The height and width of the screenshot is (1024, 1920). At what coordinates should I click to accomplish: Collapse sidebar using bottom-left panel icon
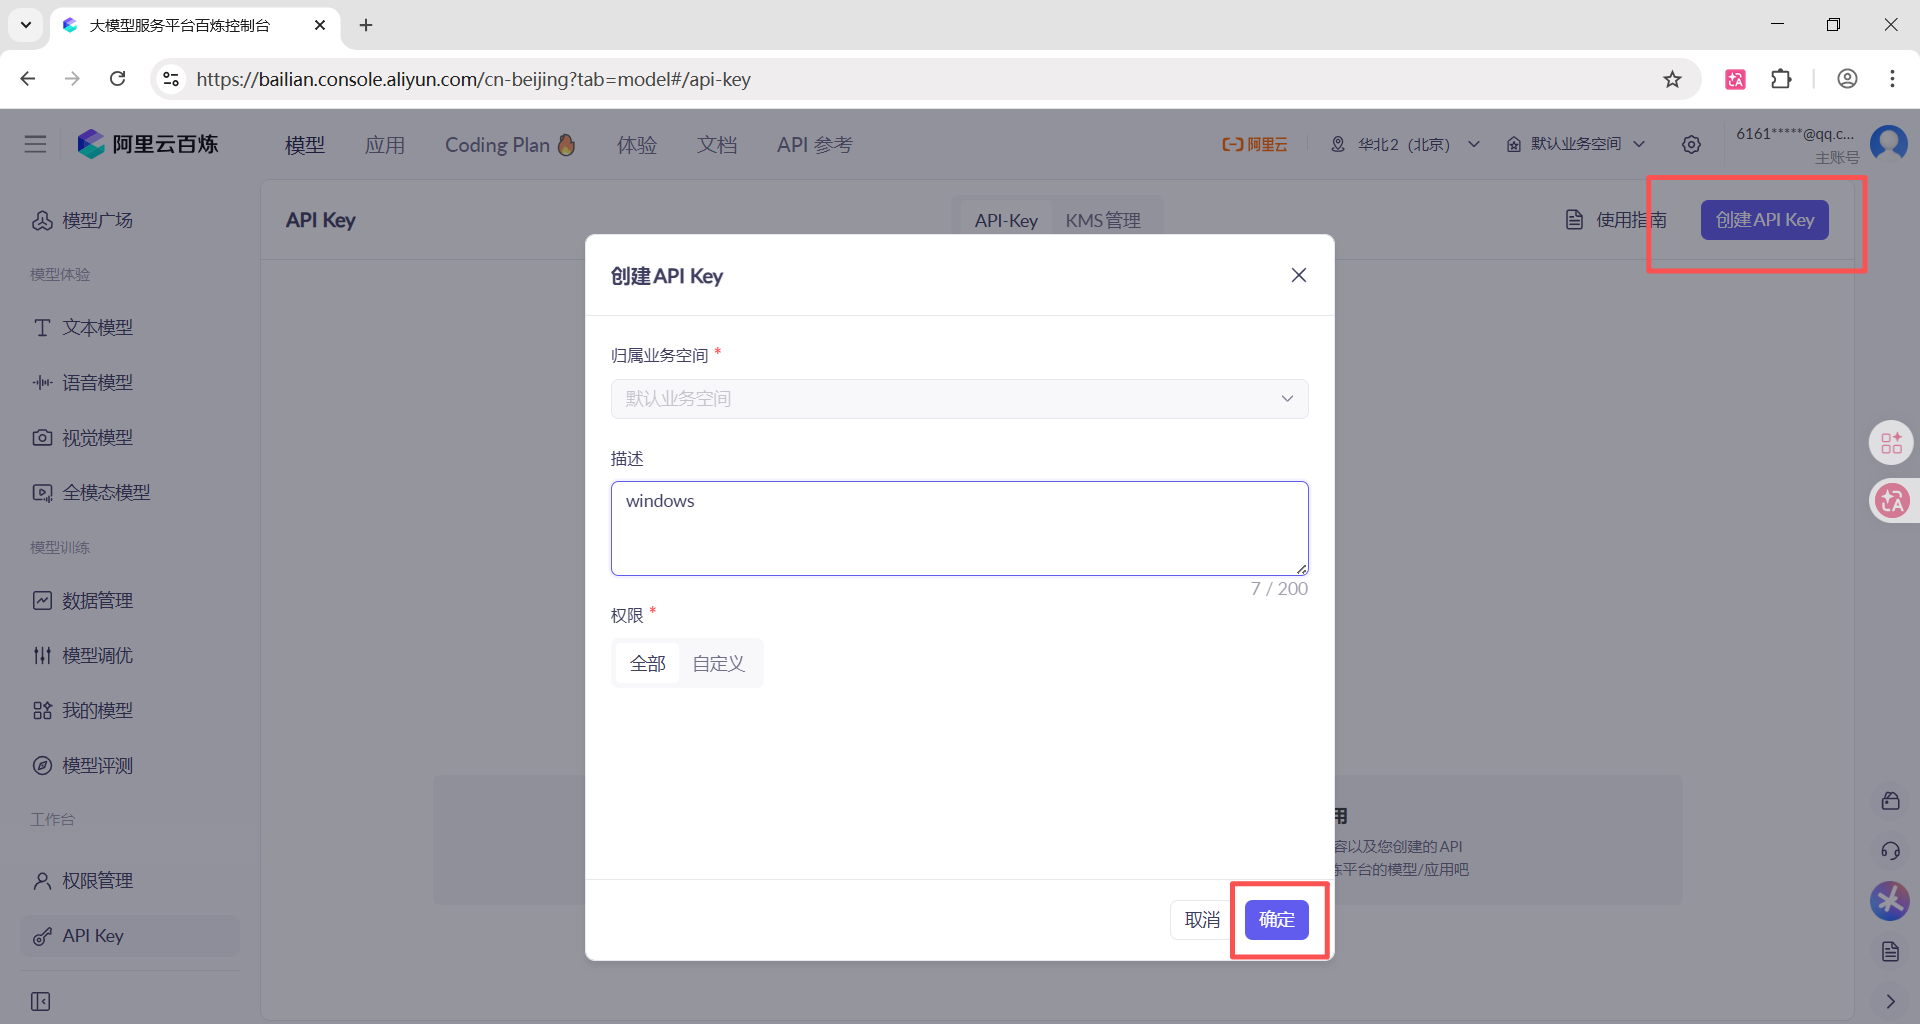click(x=41, y=1001)
